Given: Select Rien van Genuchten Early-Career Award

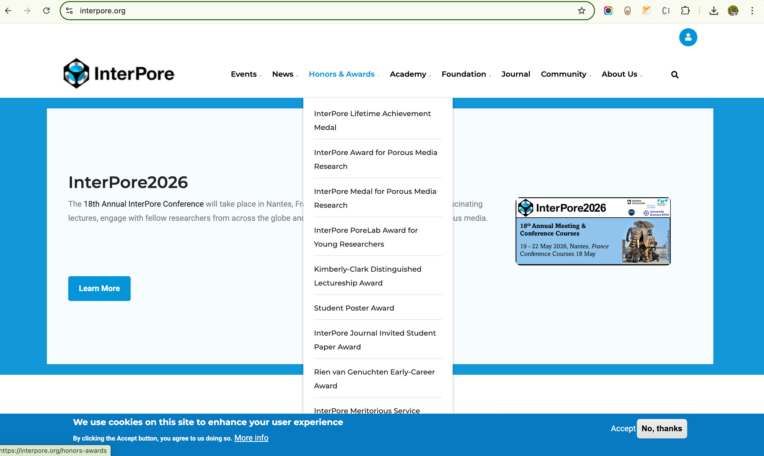Looking at the screenshot, I should (x=378, y=379).
